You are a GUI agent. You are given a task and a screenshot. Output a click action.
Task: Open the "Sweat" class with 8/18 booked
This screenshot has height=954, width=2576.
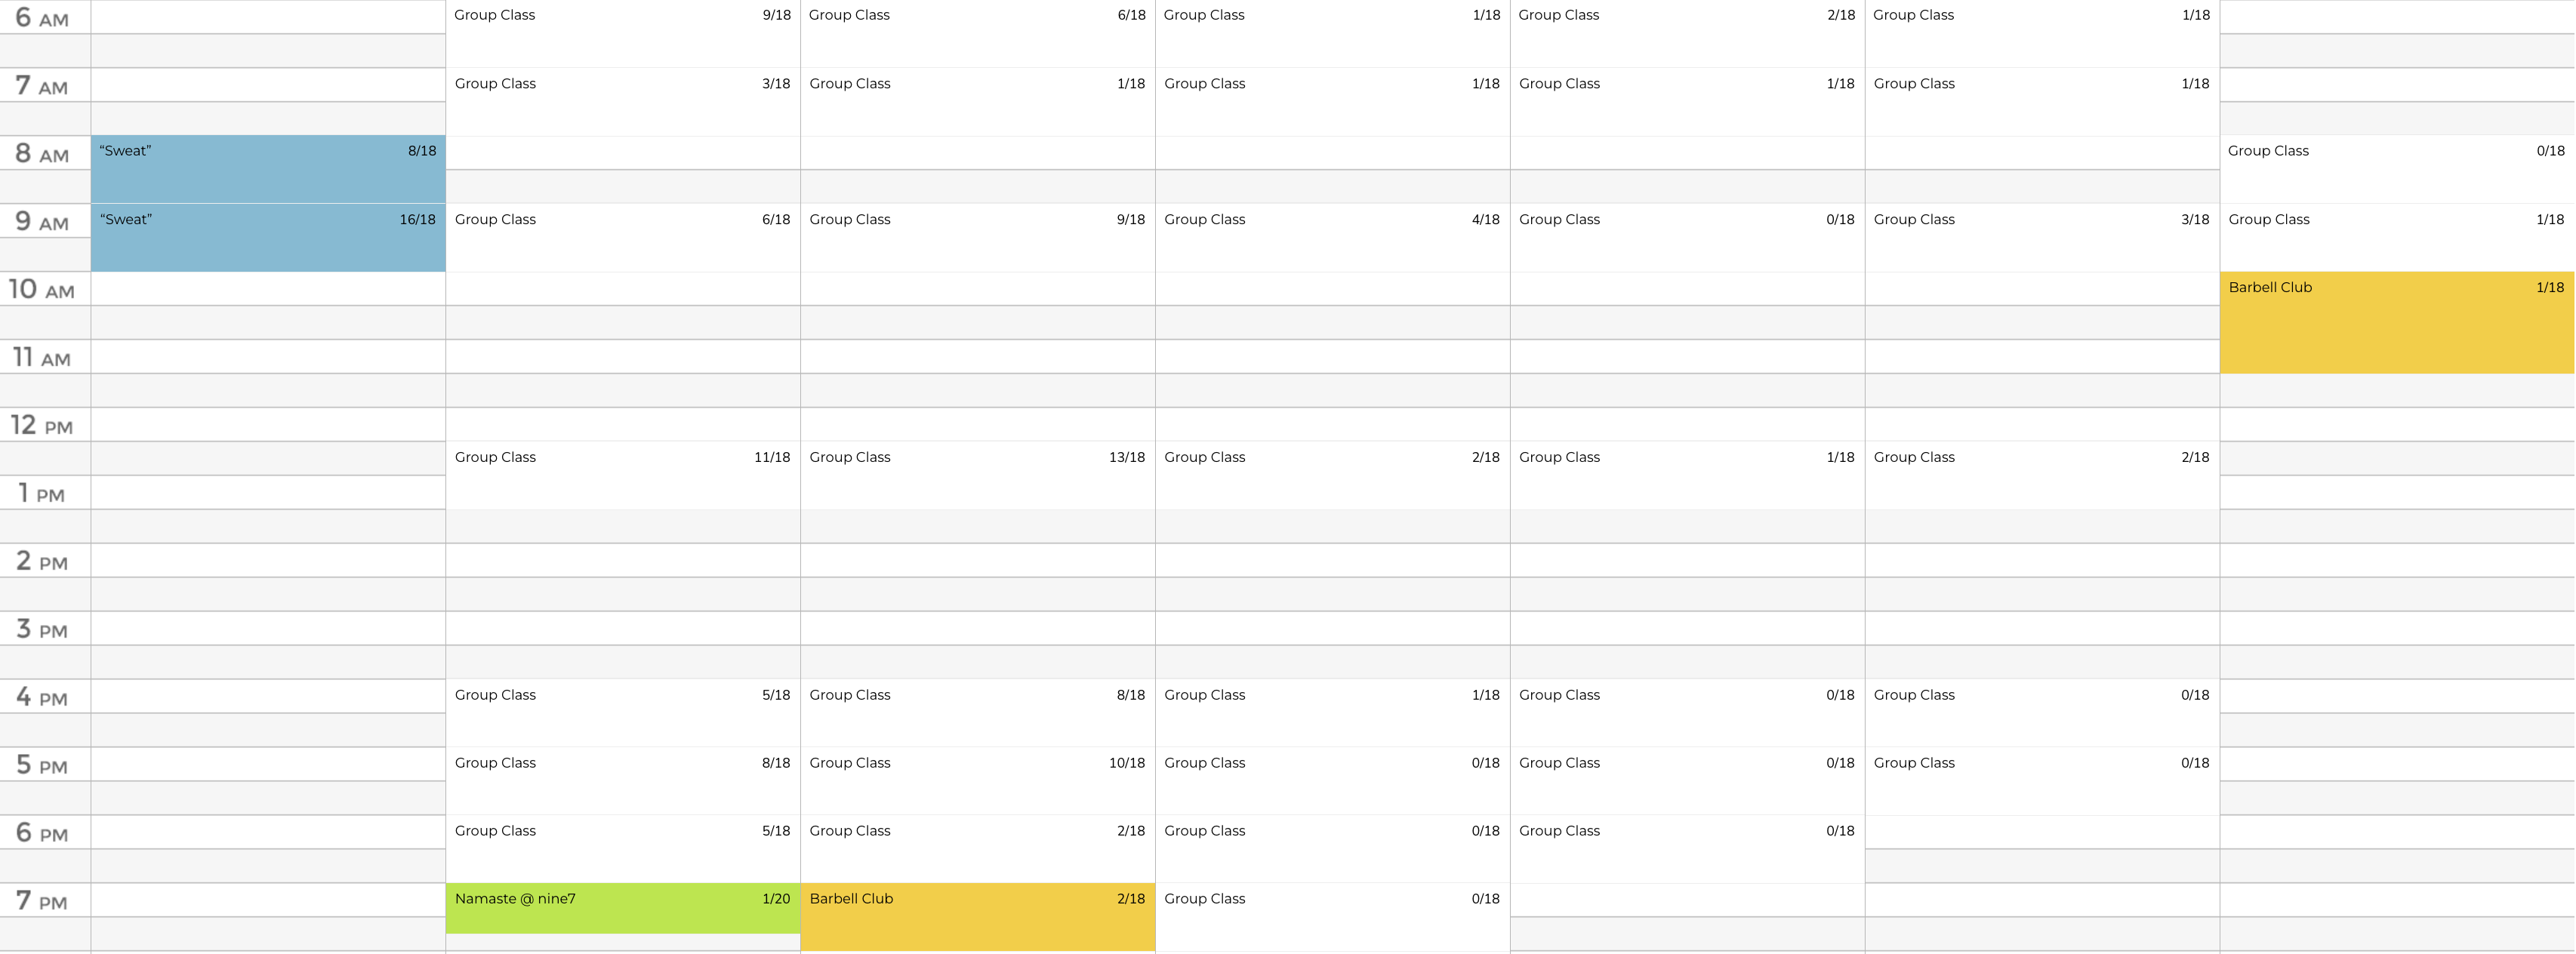(x=268, y=169)
